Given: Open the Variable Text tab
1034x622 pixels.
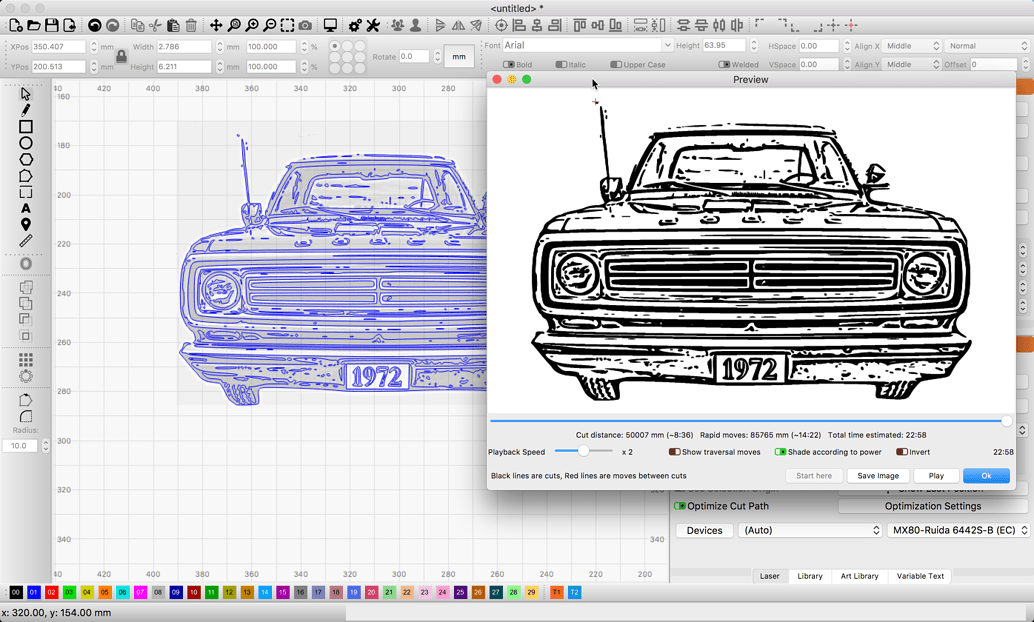Looking at the screenshot, I should (x=920, y=576).
